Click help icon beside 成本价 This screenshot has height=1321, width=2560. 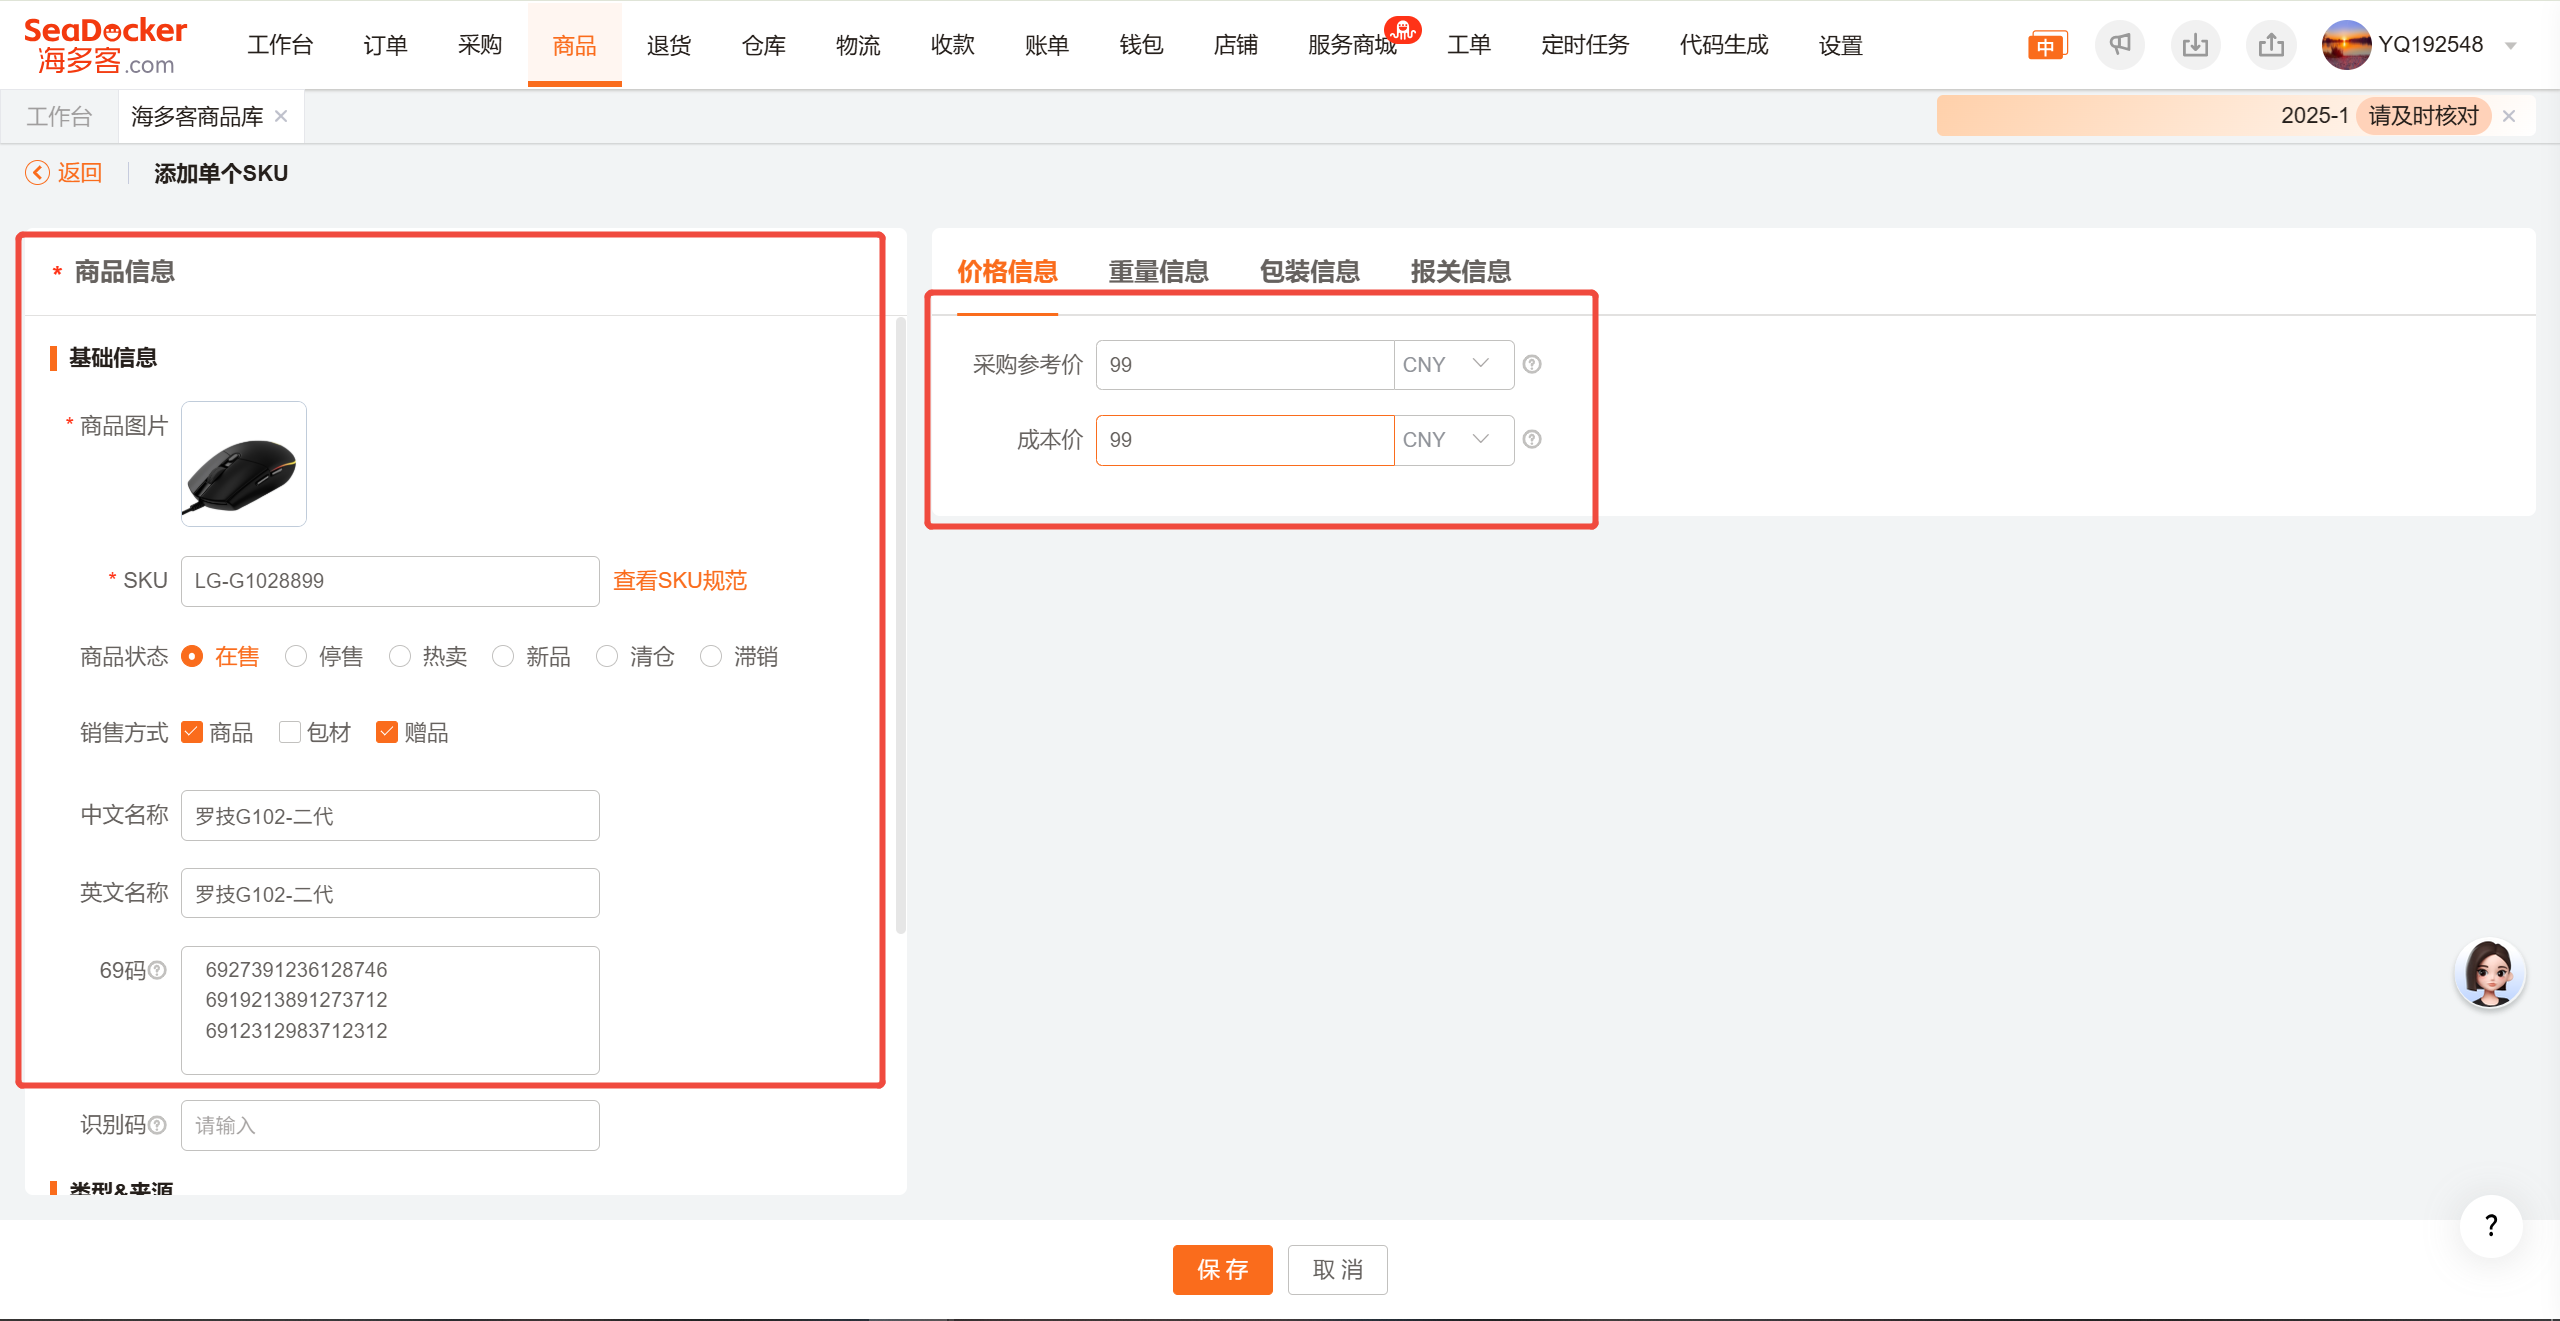point(1532,439)
